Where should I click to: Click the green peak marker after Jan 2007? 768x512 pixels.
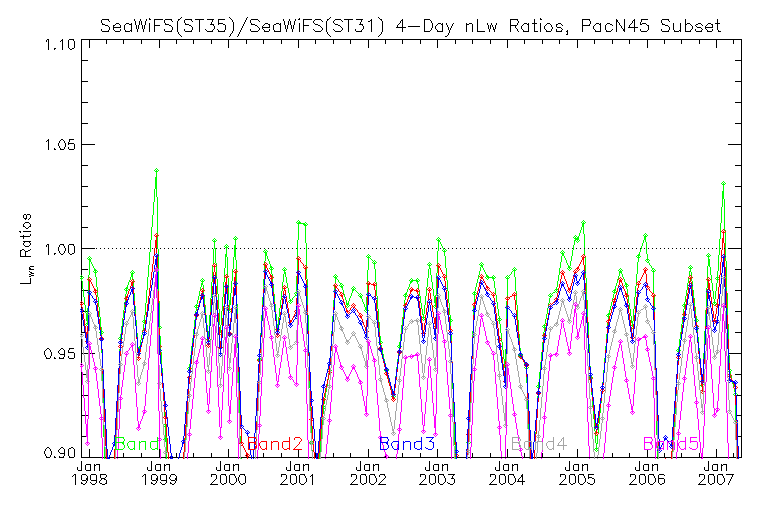click(723, 183)
